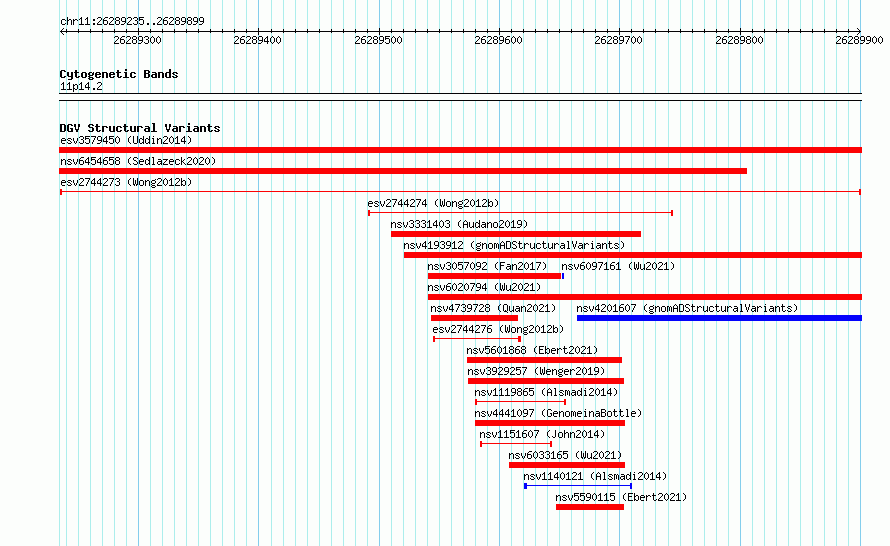Viewport: 890px width, 546px height.
Task: Select the red bar under esv3579450
Action: tap(460, 150)
